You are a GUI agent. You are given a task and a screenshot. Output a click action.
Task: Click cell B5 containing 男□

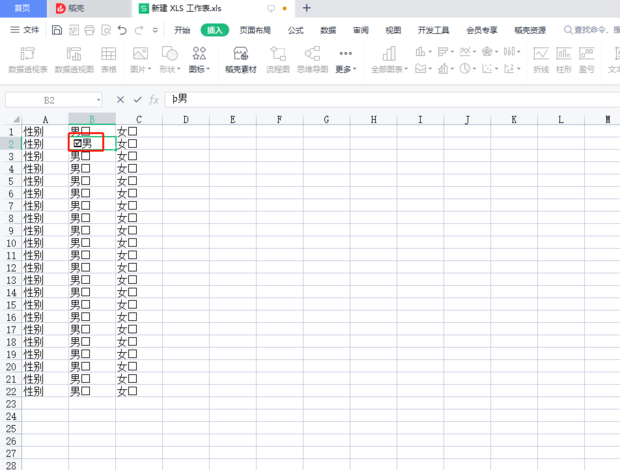point(92,181)
